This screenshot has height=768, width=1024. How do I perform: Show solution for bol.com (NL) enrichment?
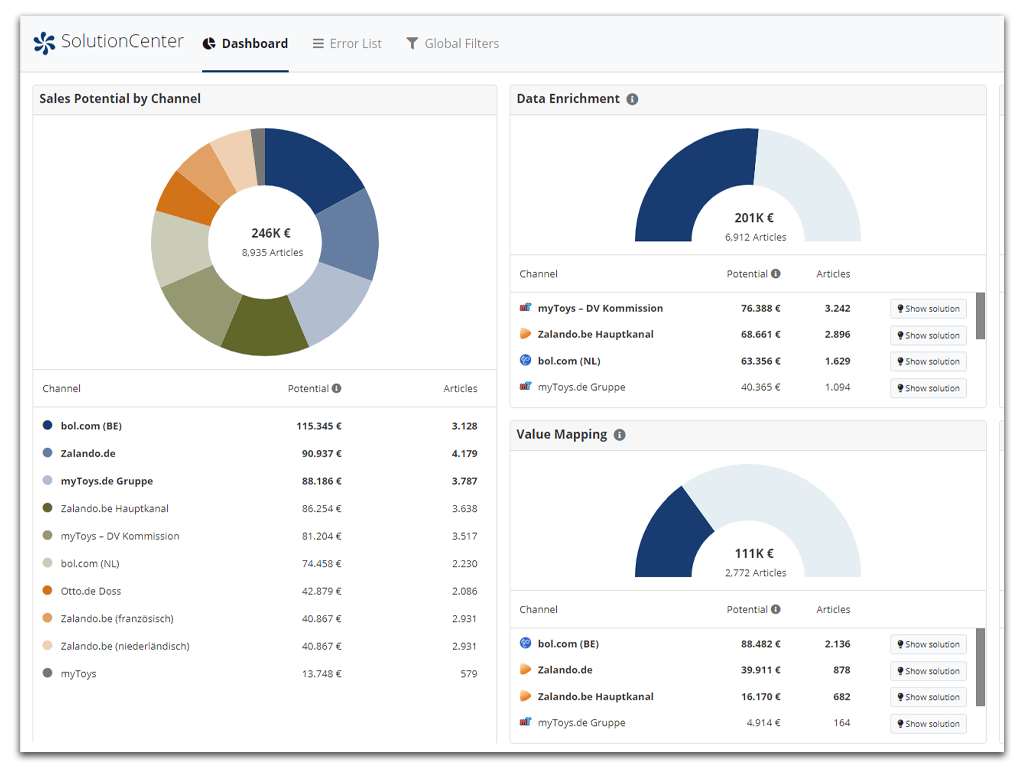(928, 362)
